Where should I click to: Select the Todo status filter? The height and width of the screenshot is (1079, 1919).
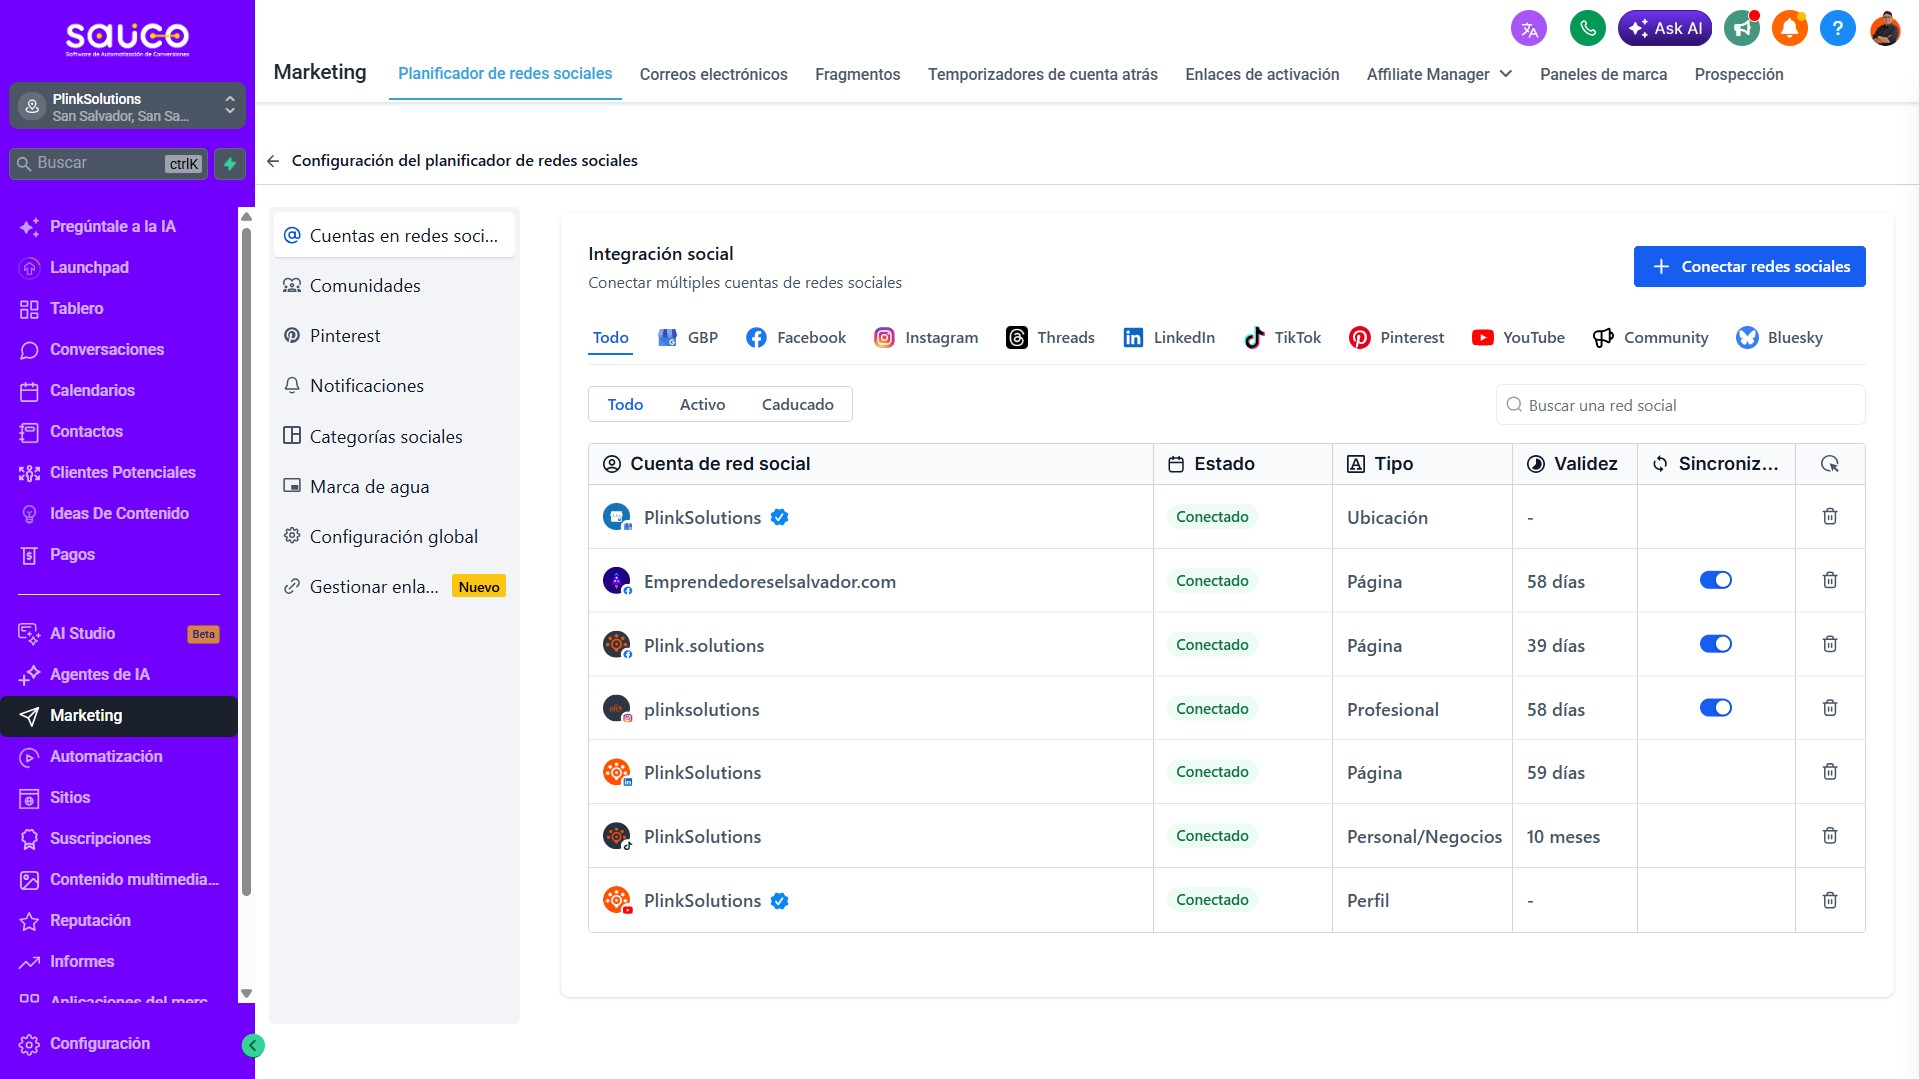pyautogui.click(x=625, y=405)
